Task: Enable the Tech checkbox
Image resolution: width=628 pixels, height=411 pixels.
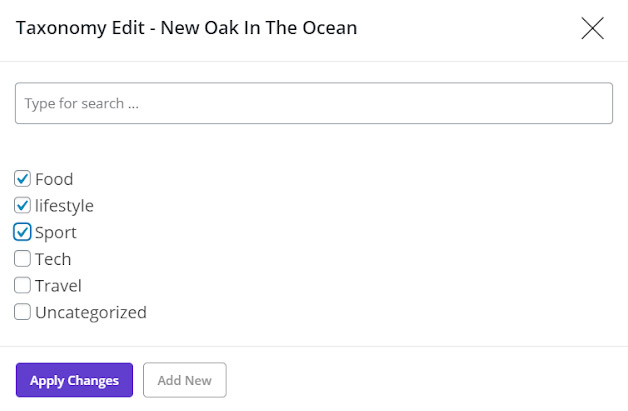Action: coord(23,259)
